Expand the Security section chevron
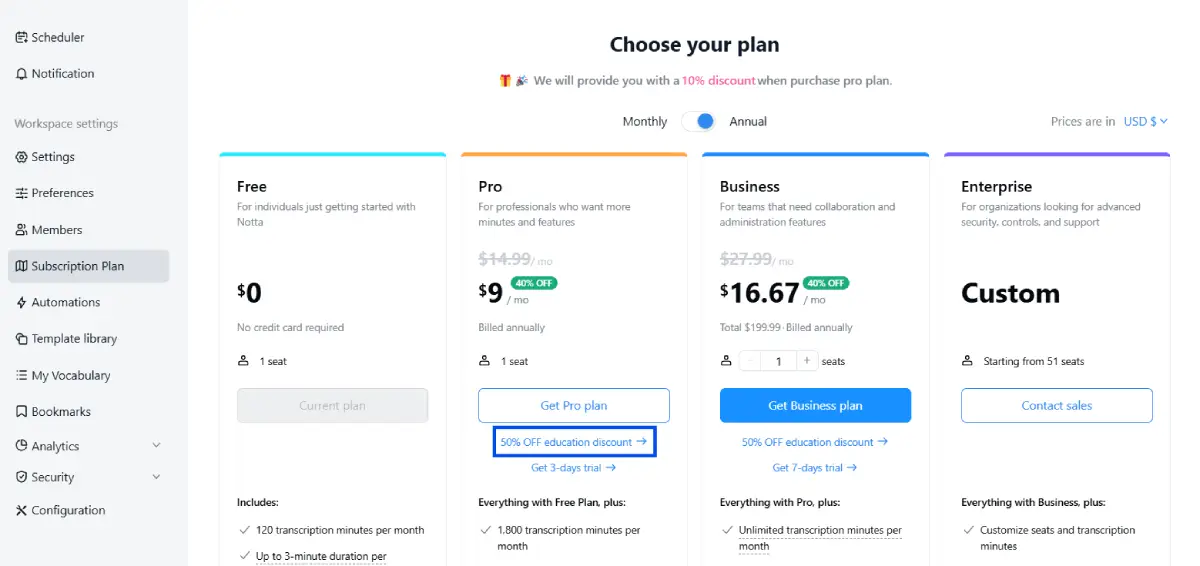Viewport: 1200px width, 566px height. [156, 478]
